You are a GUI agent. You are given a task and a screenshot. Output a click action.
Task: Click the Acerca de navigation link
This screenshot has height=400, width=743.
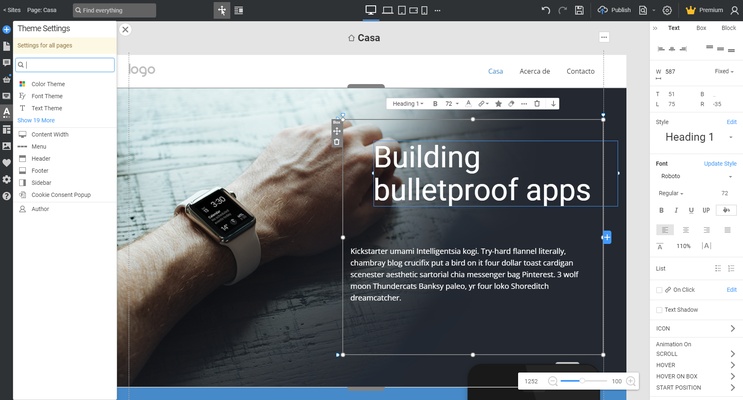(x=535, y=71)
